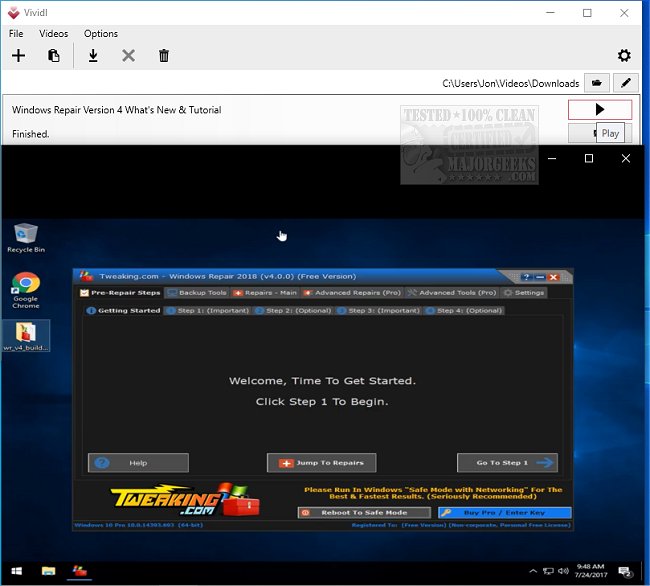Image resolution: width=650 pixels, height=586 pixels.
Task: Click the Tweaking.com logo
Action: pos(185,500)
